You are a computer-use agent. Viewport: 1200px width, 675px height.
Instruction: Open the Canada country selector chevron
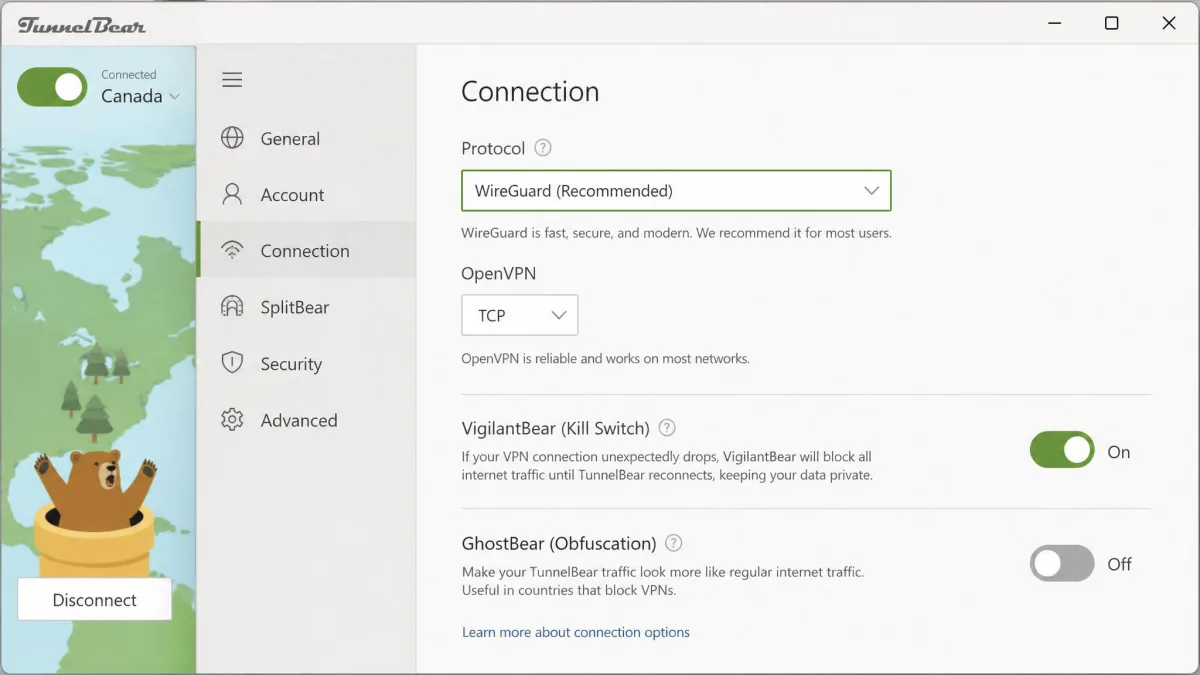tap(175, 97)
